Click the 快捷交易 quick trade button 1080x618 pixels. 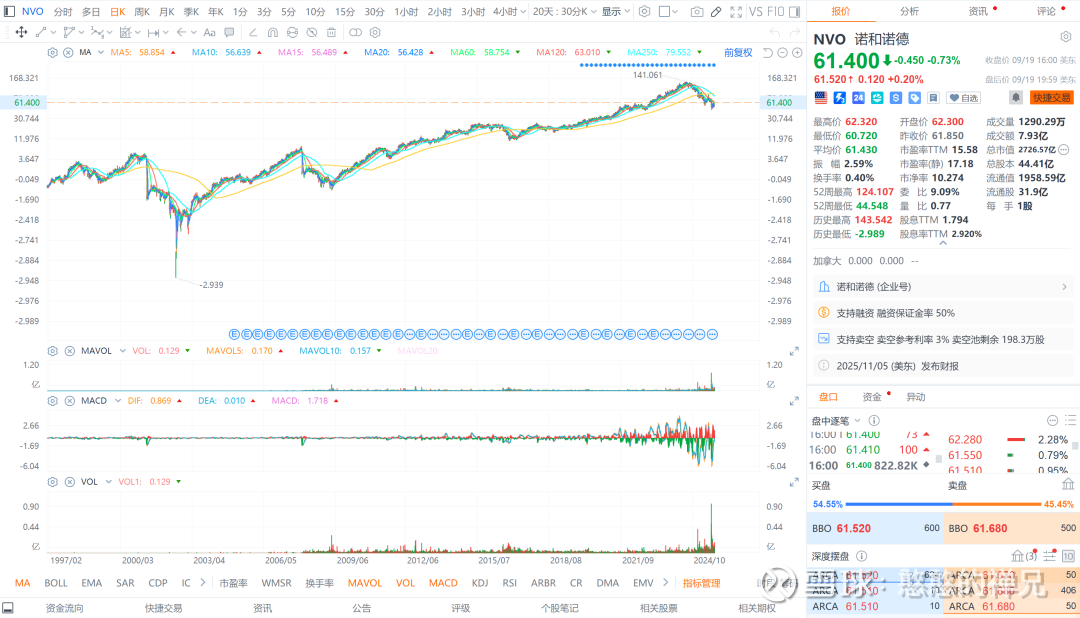(x=1051, y=98)
